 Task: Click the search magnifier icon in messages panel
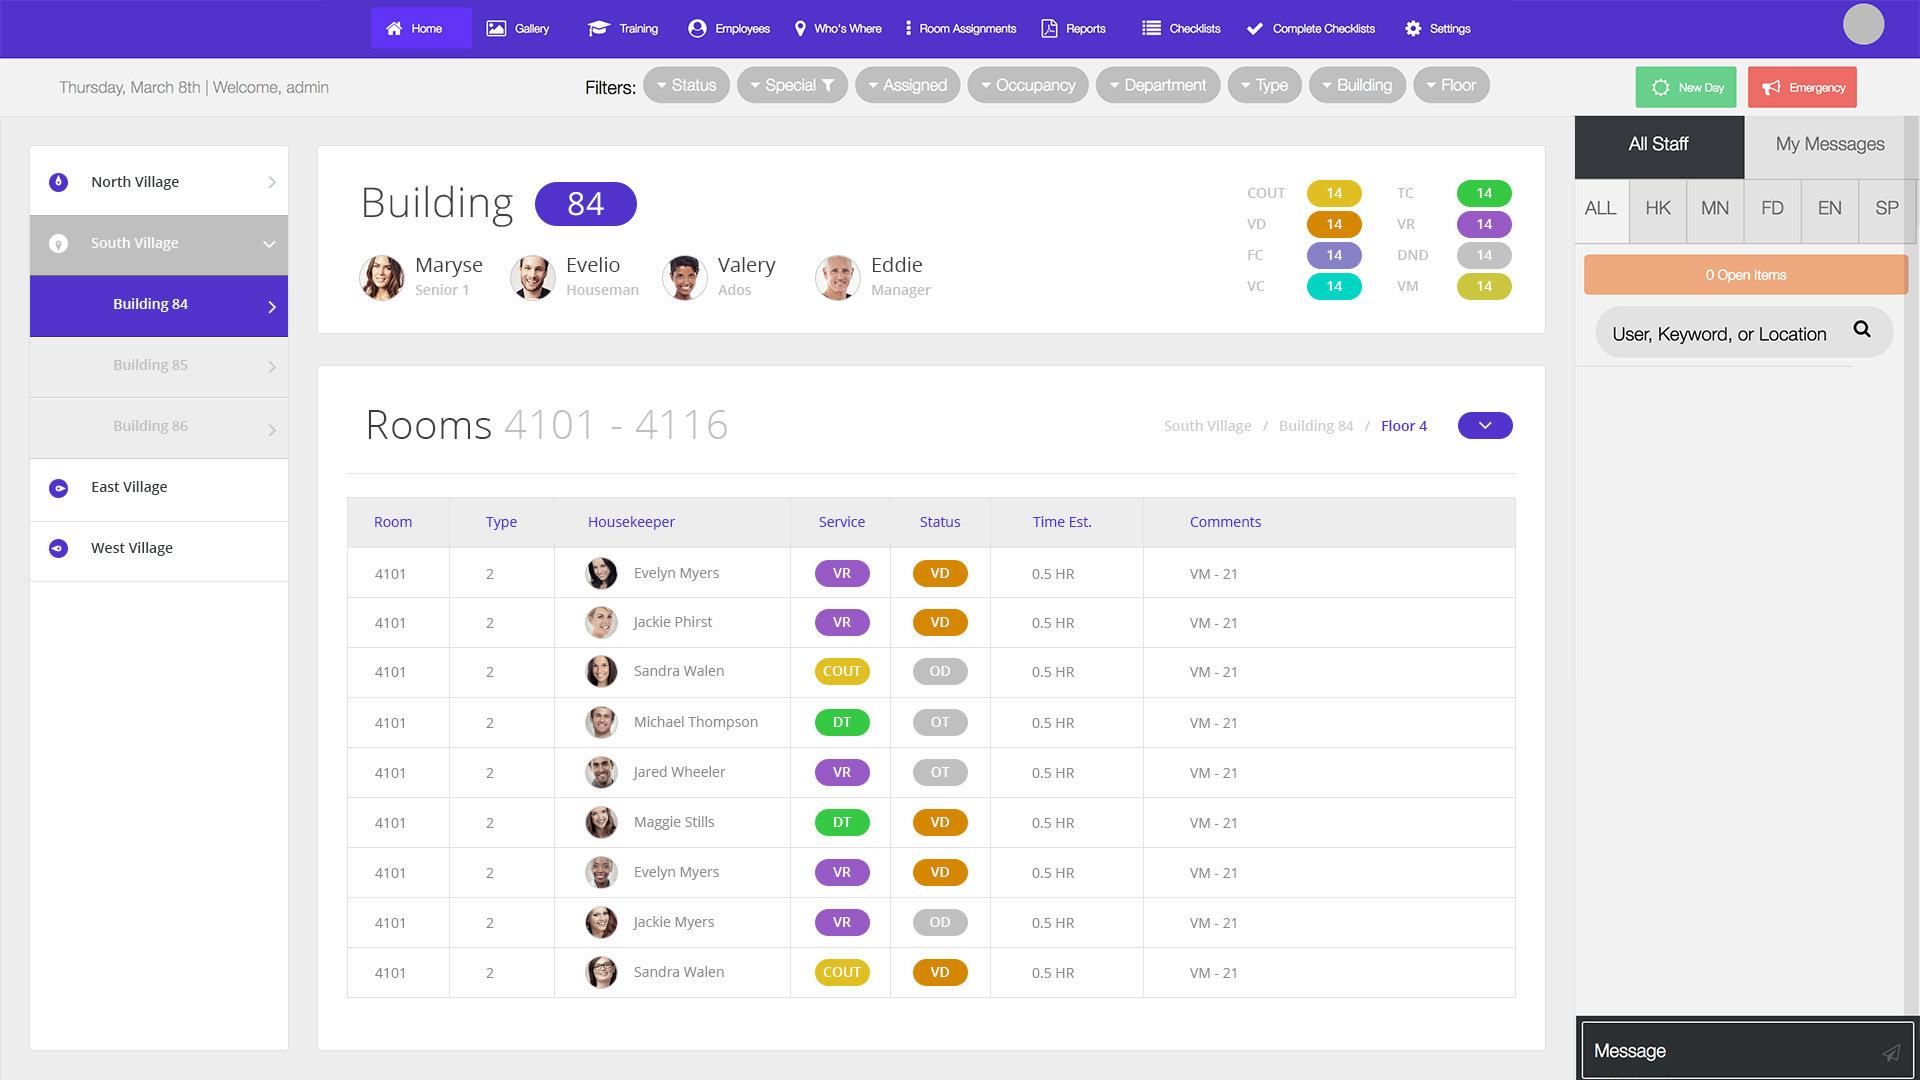click(x=1862, y=329)
